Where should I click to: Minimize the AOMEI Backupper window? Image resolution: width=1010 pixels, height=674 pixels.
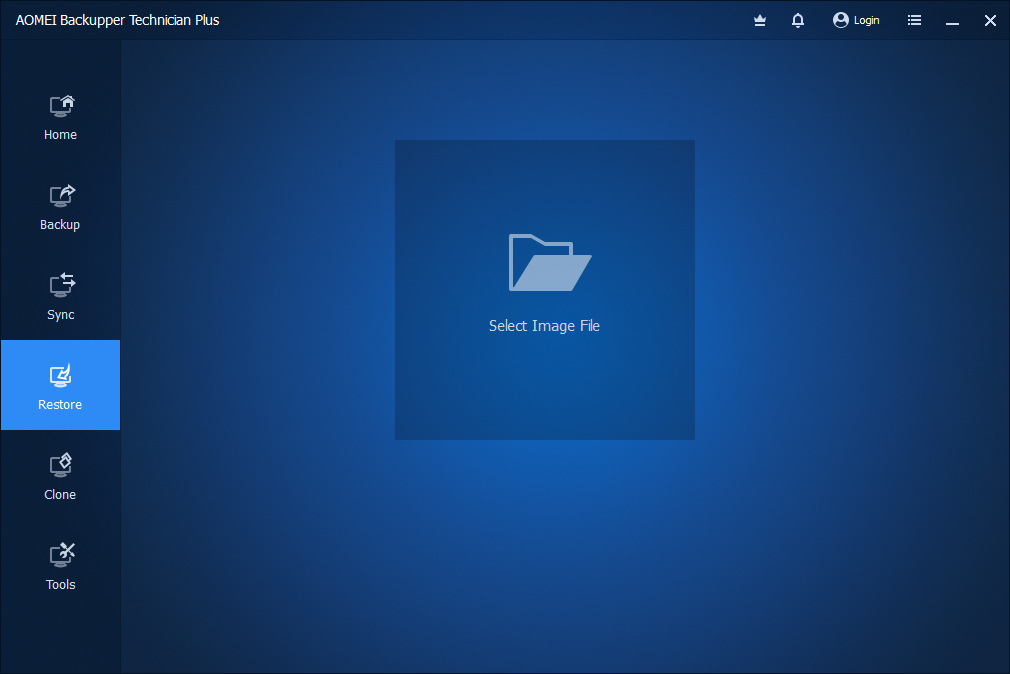952,20
